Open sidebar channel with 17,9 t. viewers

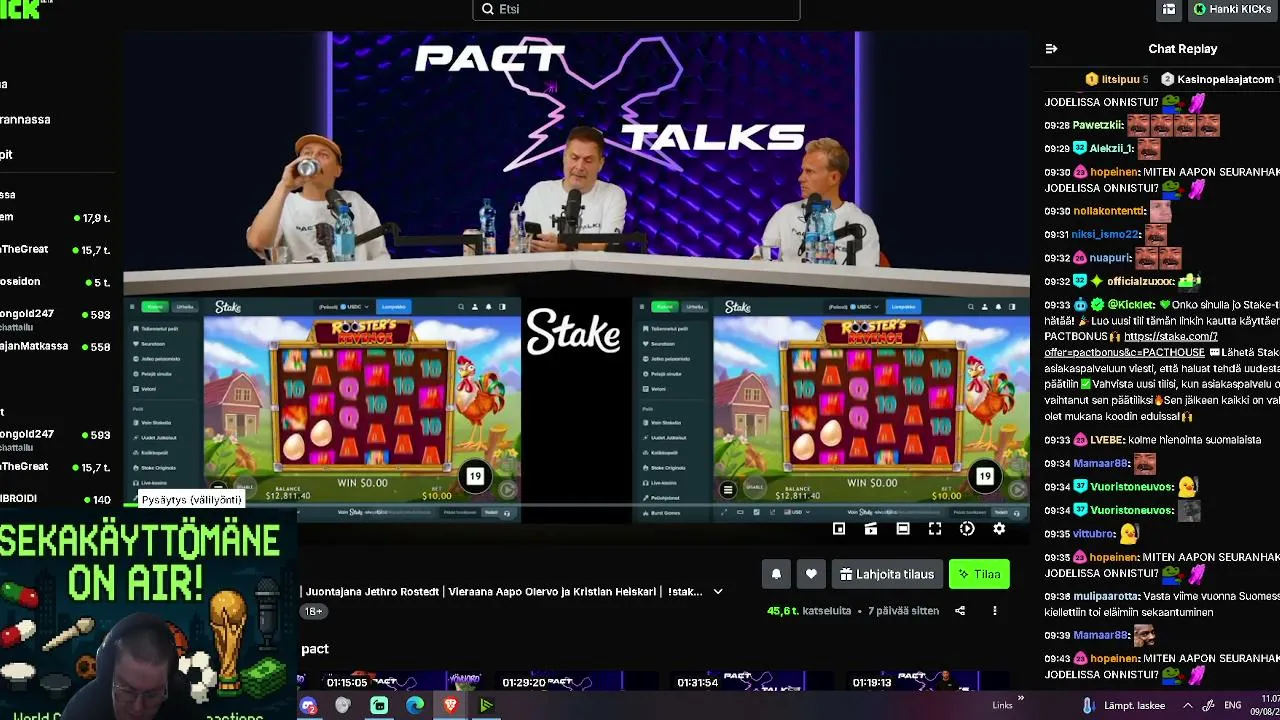pyautogui.click(x=55, y=218)
